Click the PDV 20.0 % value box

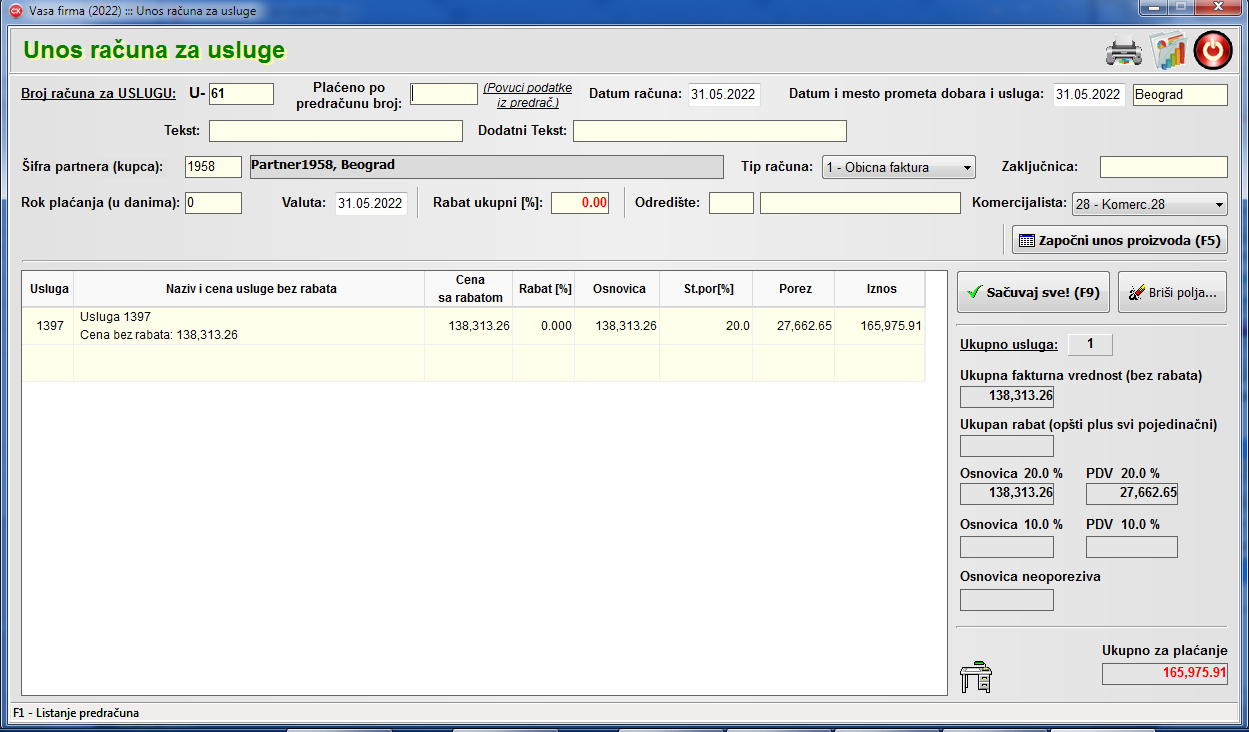pyautogui.click(x=1132, y=493)
